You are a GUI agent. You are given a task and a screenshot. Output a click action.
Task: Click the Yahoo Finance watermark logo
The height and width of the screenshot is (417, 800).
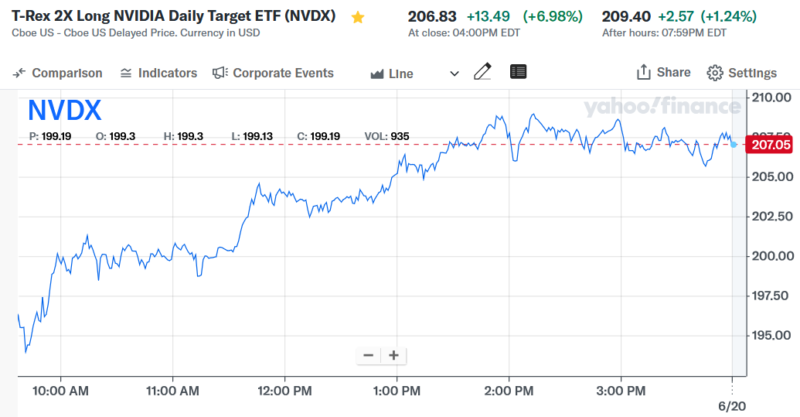[x=657, y=108]
